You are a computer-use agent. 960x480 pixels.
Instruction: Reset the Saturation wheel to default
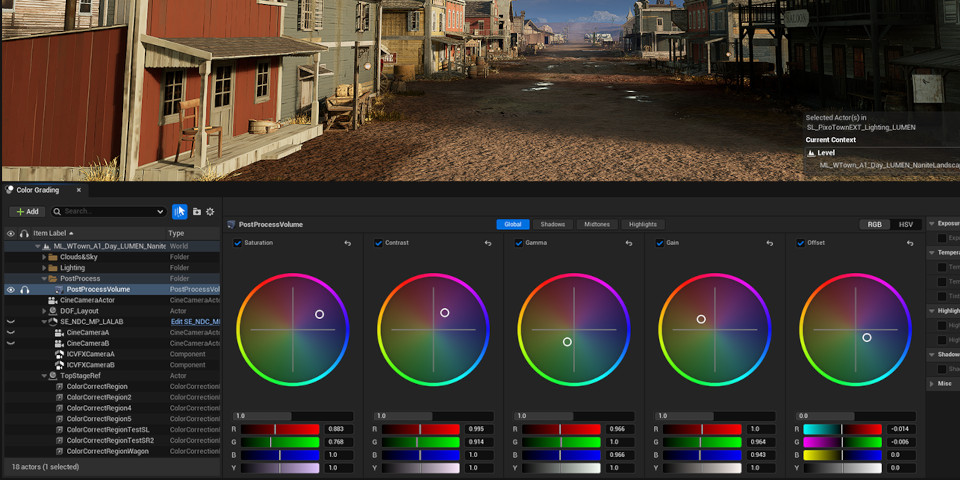click(x=348, y=243)
